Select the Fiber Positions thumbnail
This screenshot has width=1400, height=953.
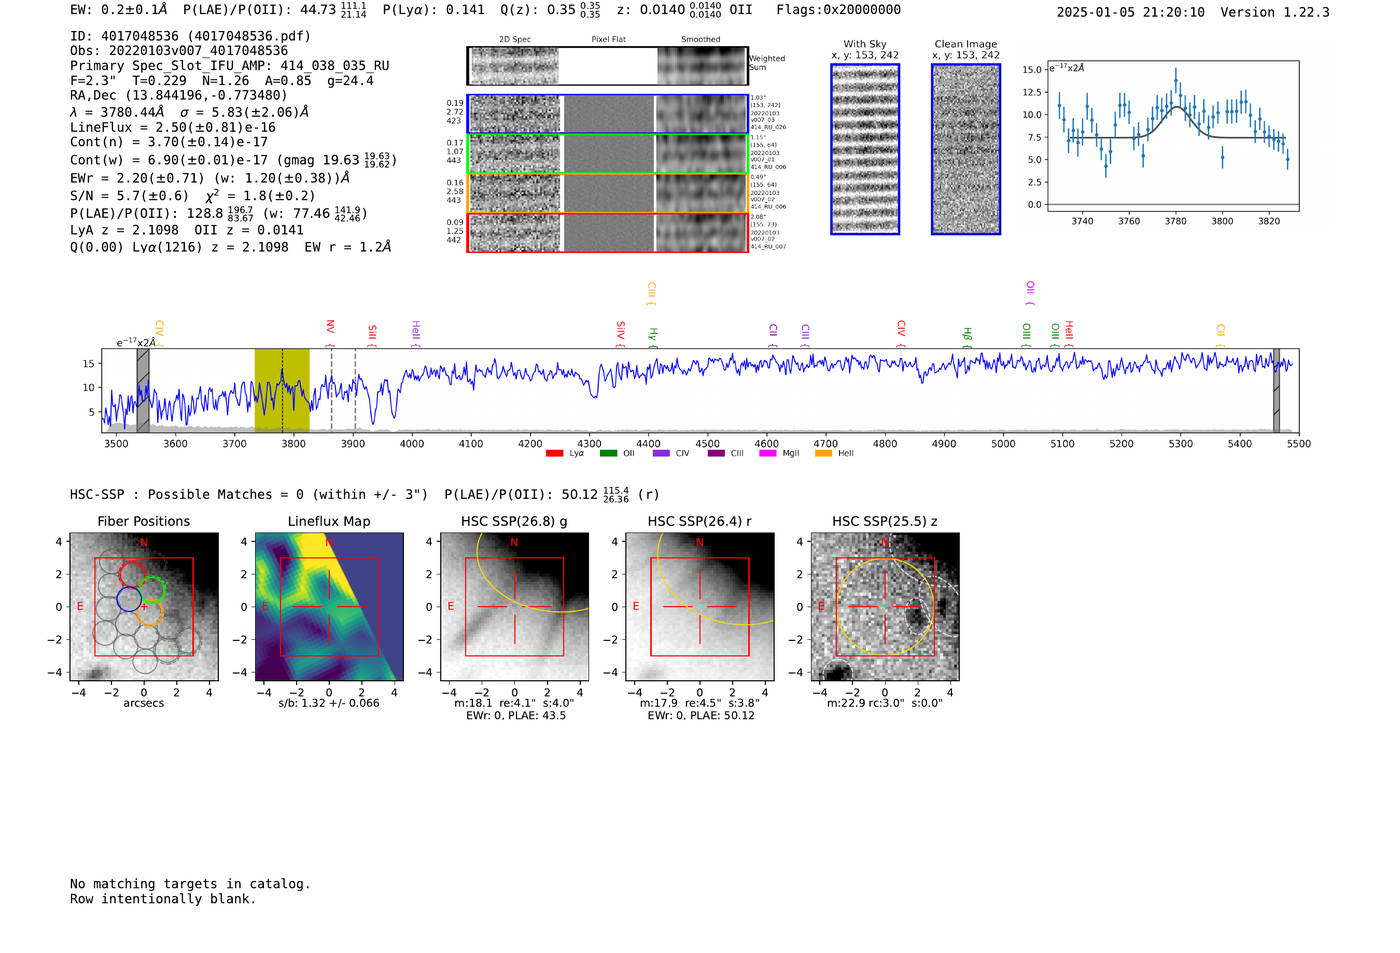tap(144, 607)
